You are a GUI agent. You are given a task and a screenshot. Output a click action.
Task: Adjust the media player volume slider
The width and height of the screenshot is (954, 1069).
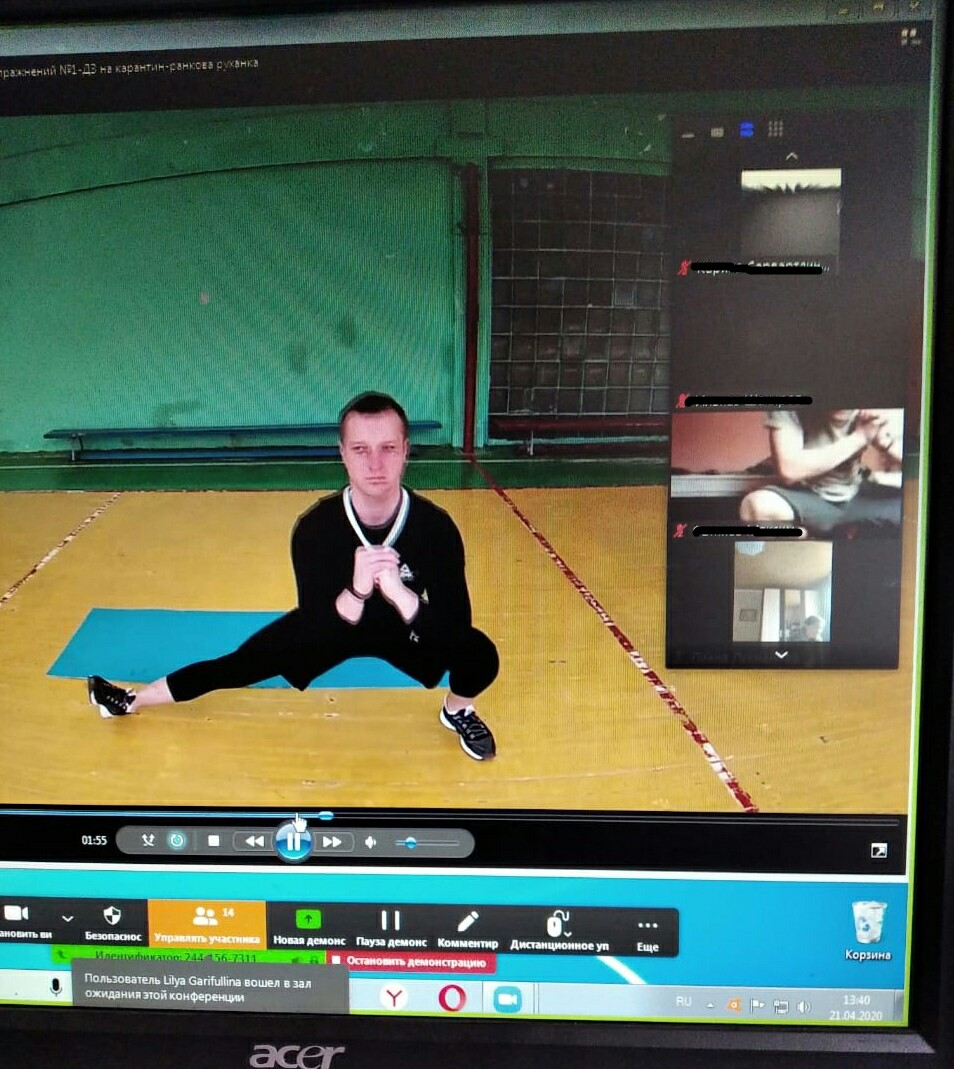click(410, 843)
